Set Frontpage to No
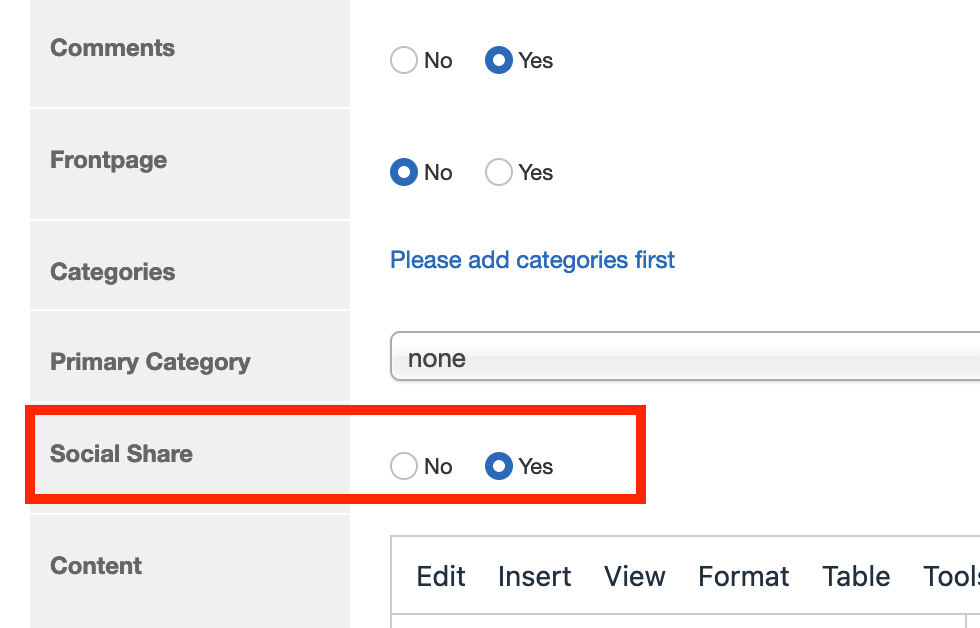Image resolution: width=980 pixels, height=628 pixels. click(404, 173)
